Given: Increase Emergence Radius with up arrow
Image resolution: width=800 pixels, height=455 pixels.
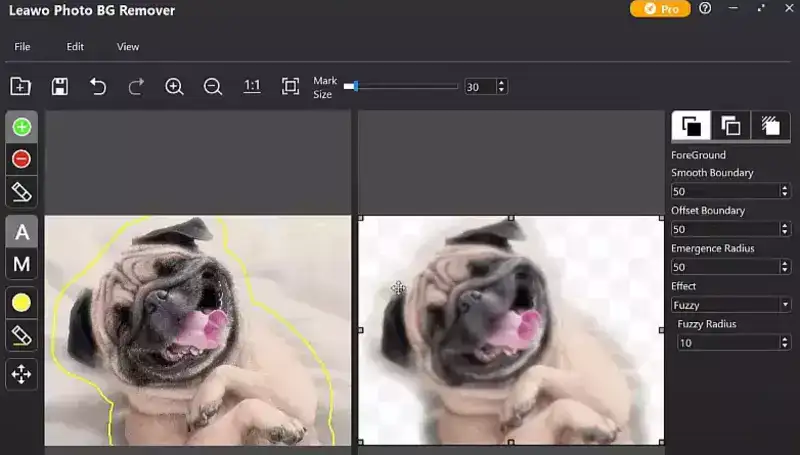Looking at the screenshot, I should [x=785, y=263].
